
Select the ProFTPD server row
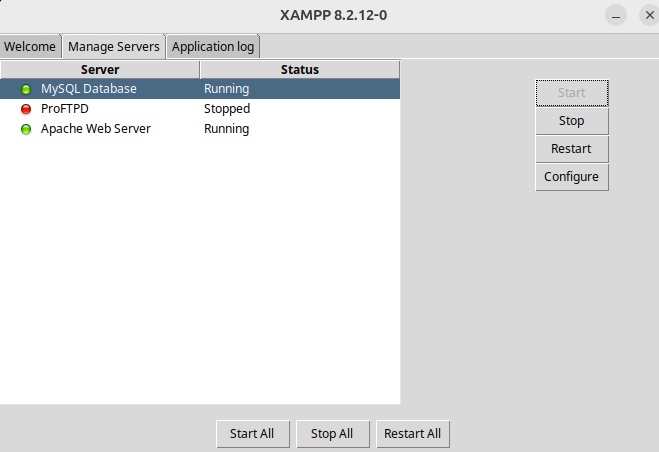200,109
